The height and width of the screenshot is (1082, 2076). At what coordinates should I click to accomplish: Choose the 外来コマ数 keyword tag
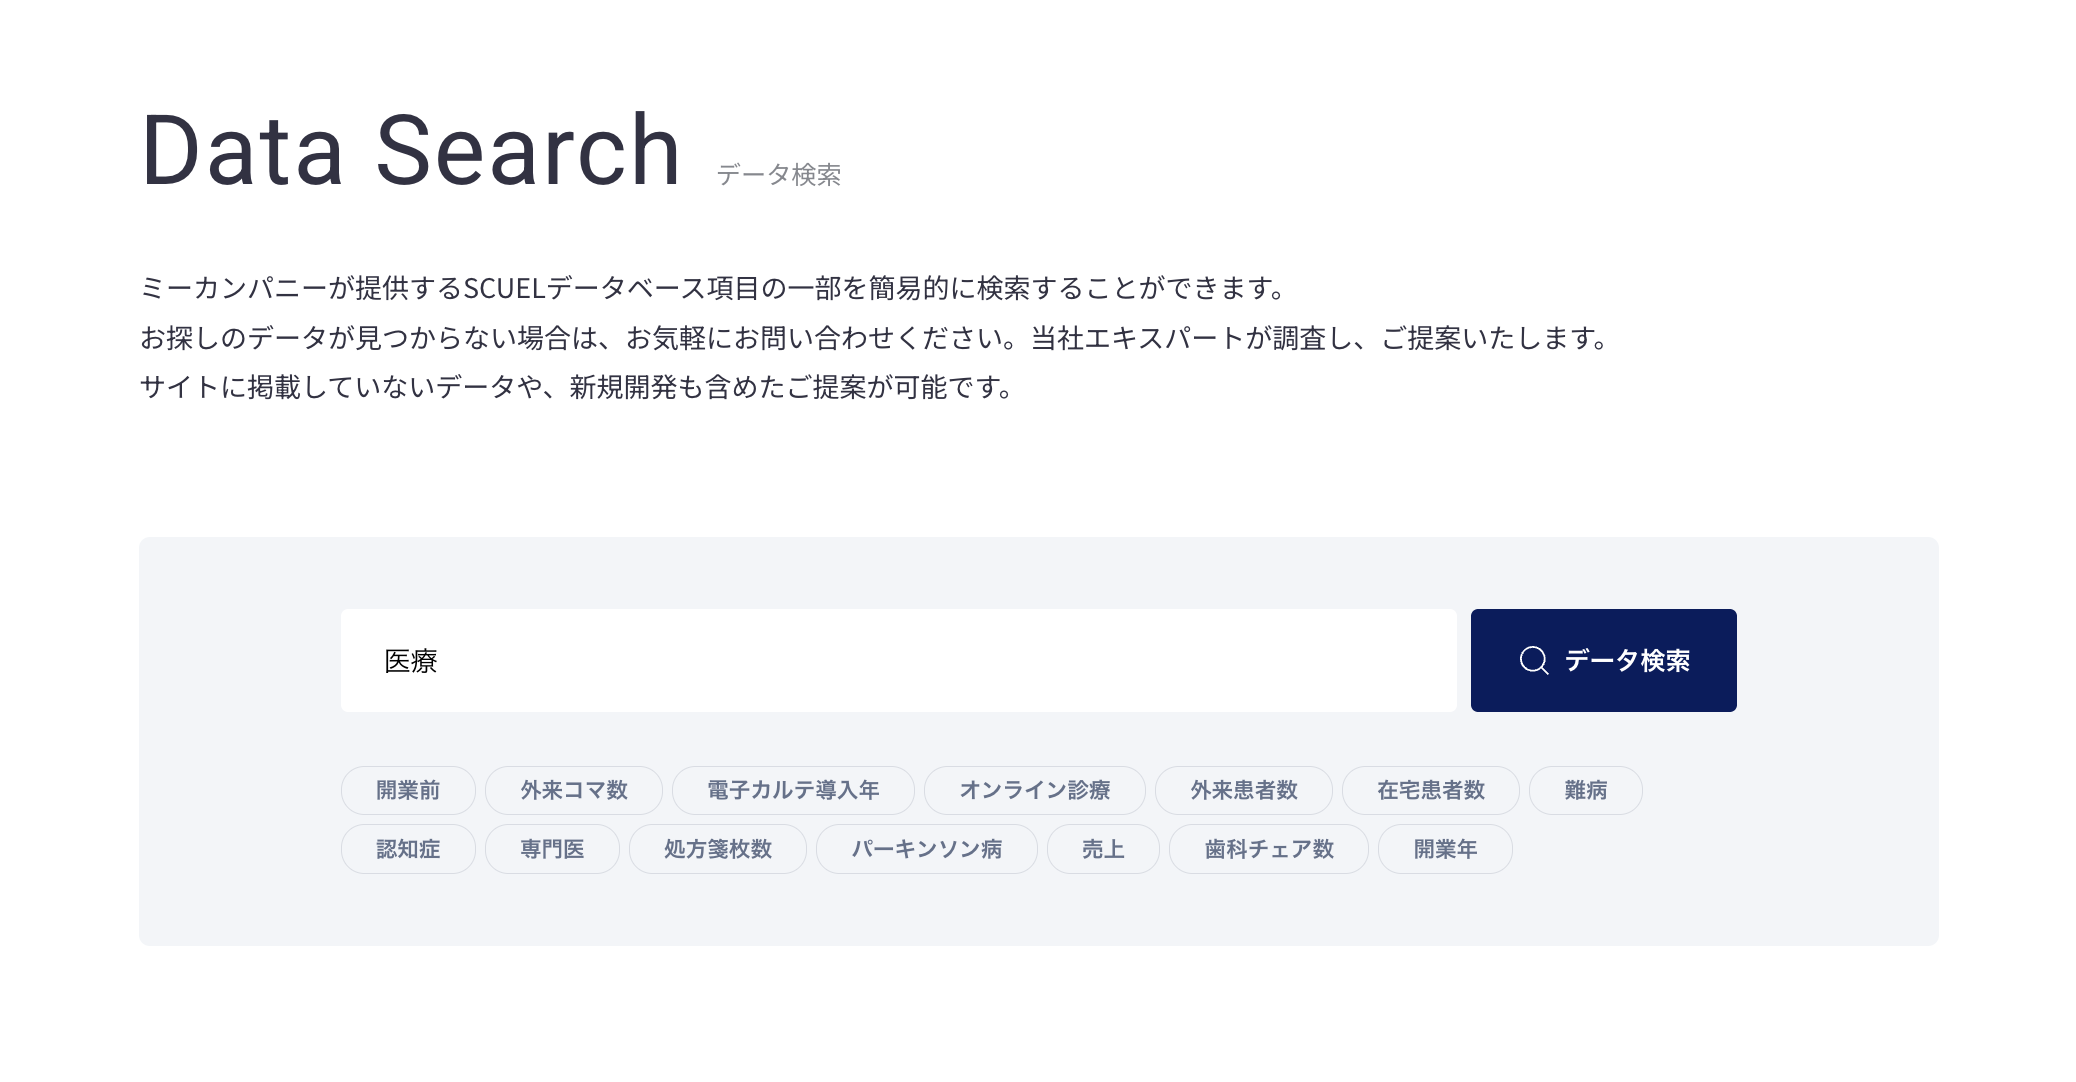coord(573,790)
